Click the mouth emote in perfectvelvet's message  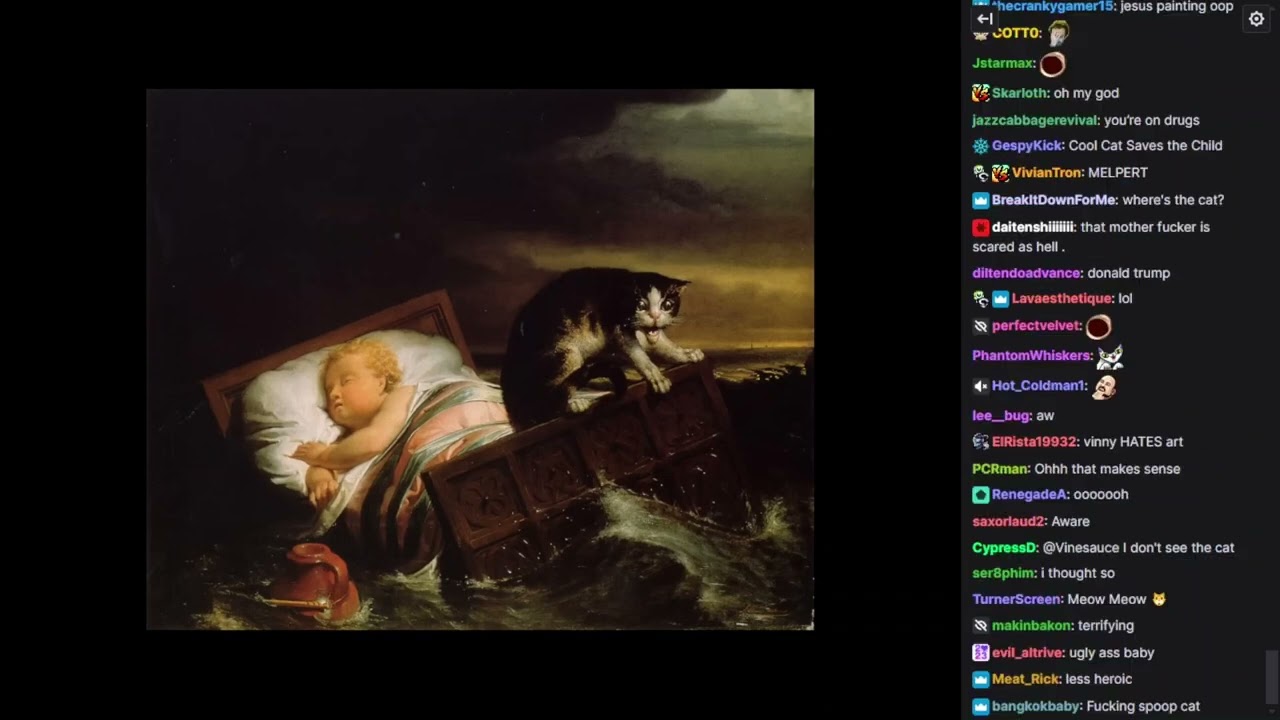[1099, 327]
